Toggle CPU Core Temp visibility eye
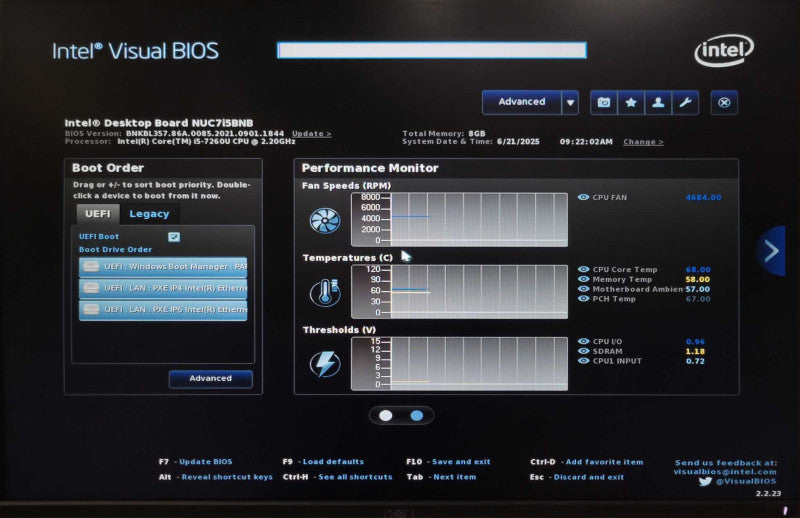The height and width of the screenshot is (518, 800). pos(584,269)
